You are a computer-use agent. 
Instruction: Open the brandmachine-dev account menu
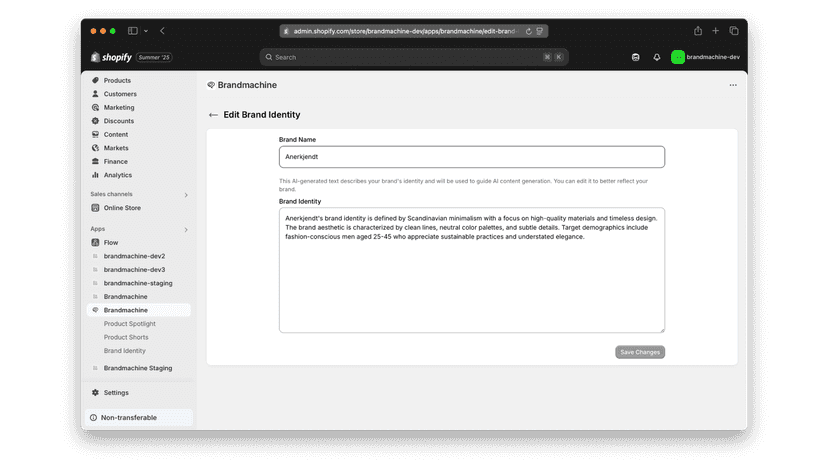(x=705, y=57)
